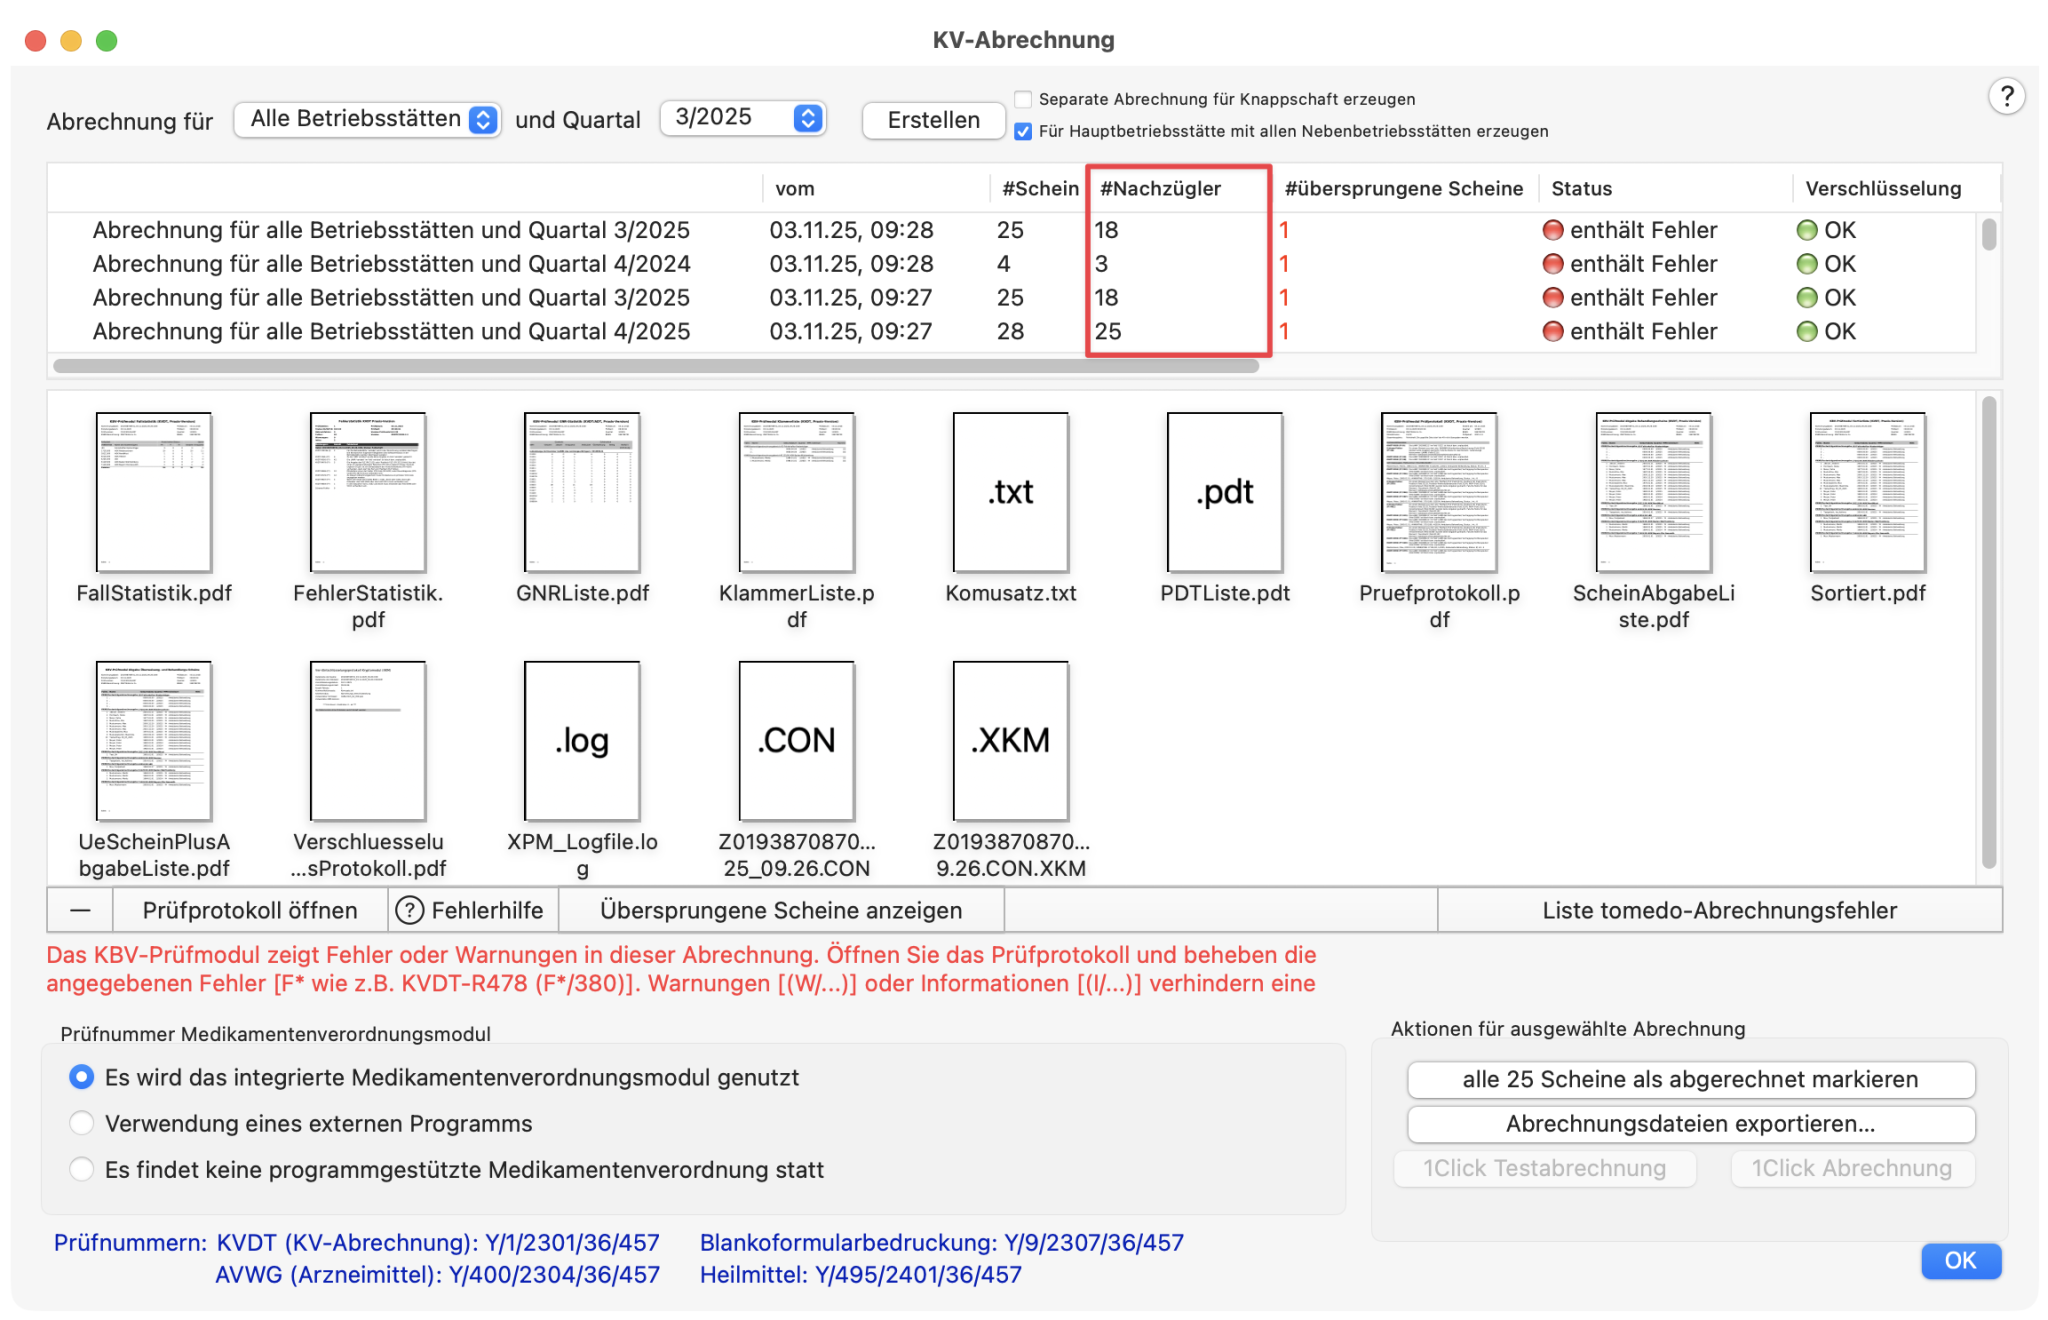This screenshot has width=2048, height=1320.
Task: Open the FallStatistik.pdf file icon
Action: coord(153,492)
